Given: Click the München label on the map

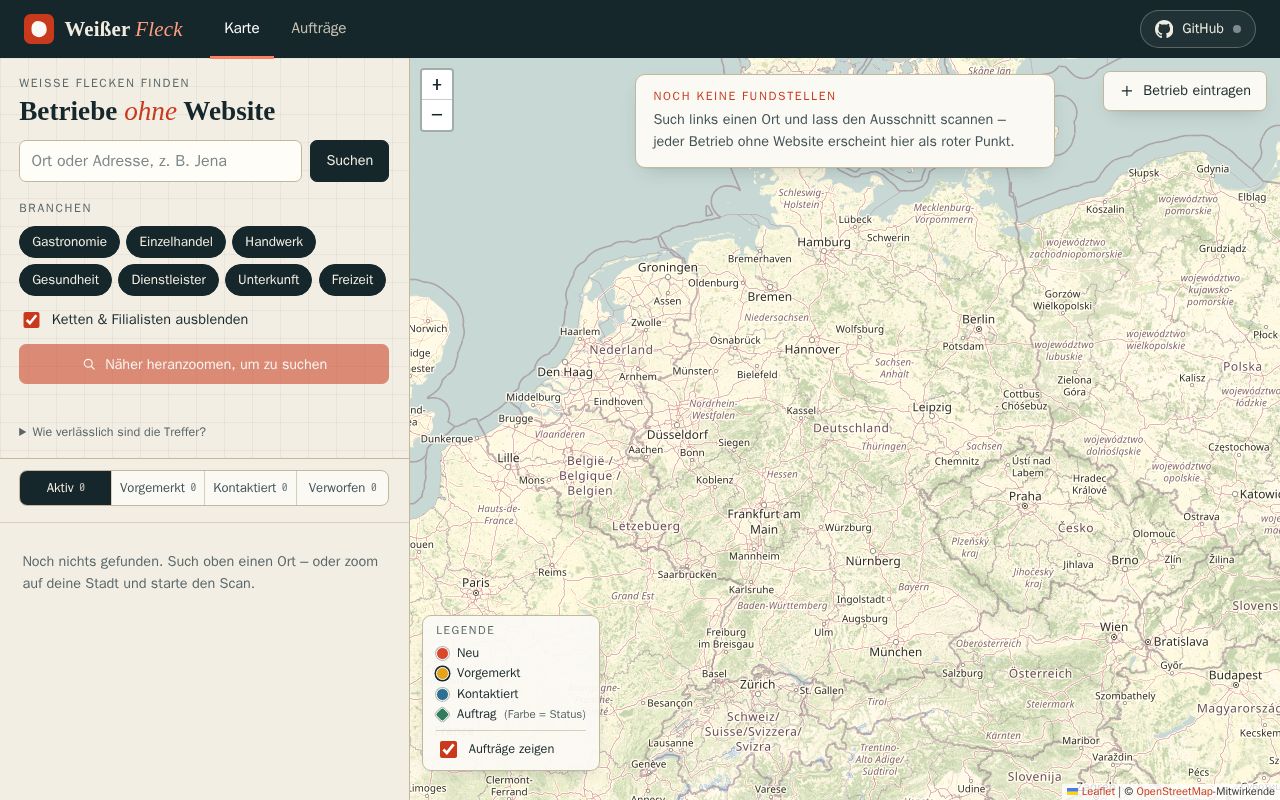Looking at the screenshot, I should tap(896, 652).
